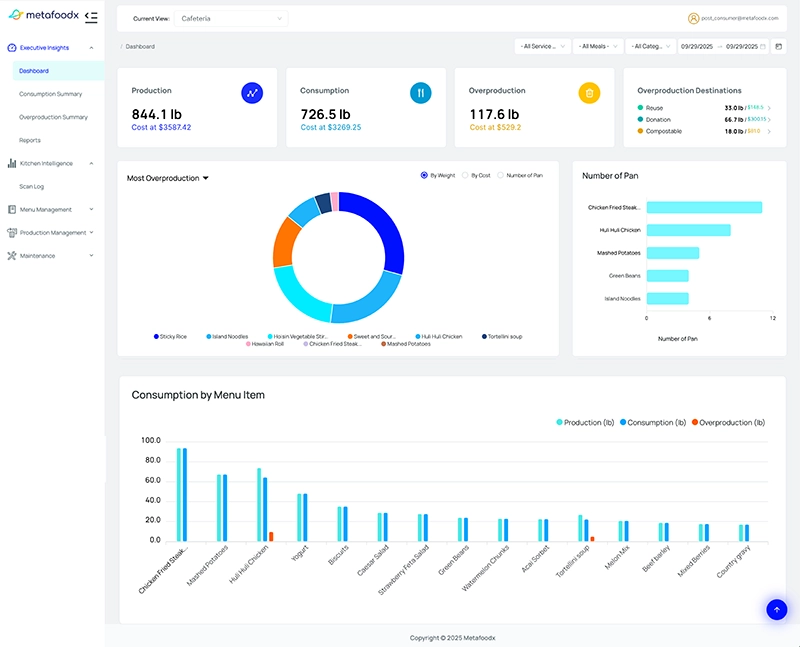The width and height of the screenshot is (800, 647).
Task: Click the Consumption utensils icon
Action: click(420, 93)
